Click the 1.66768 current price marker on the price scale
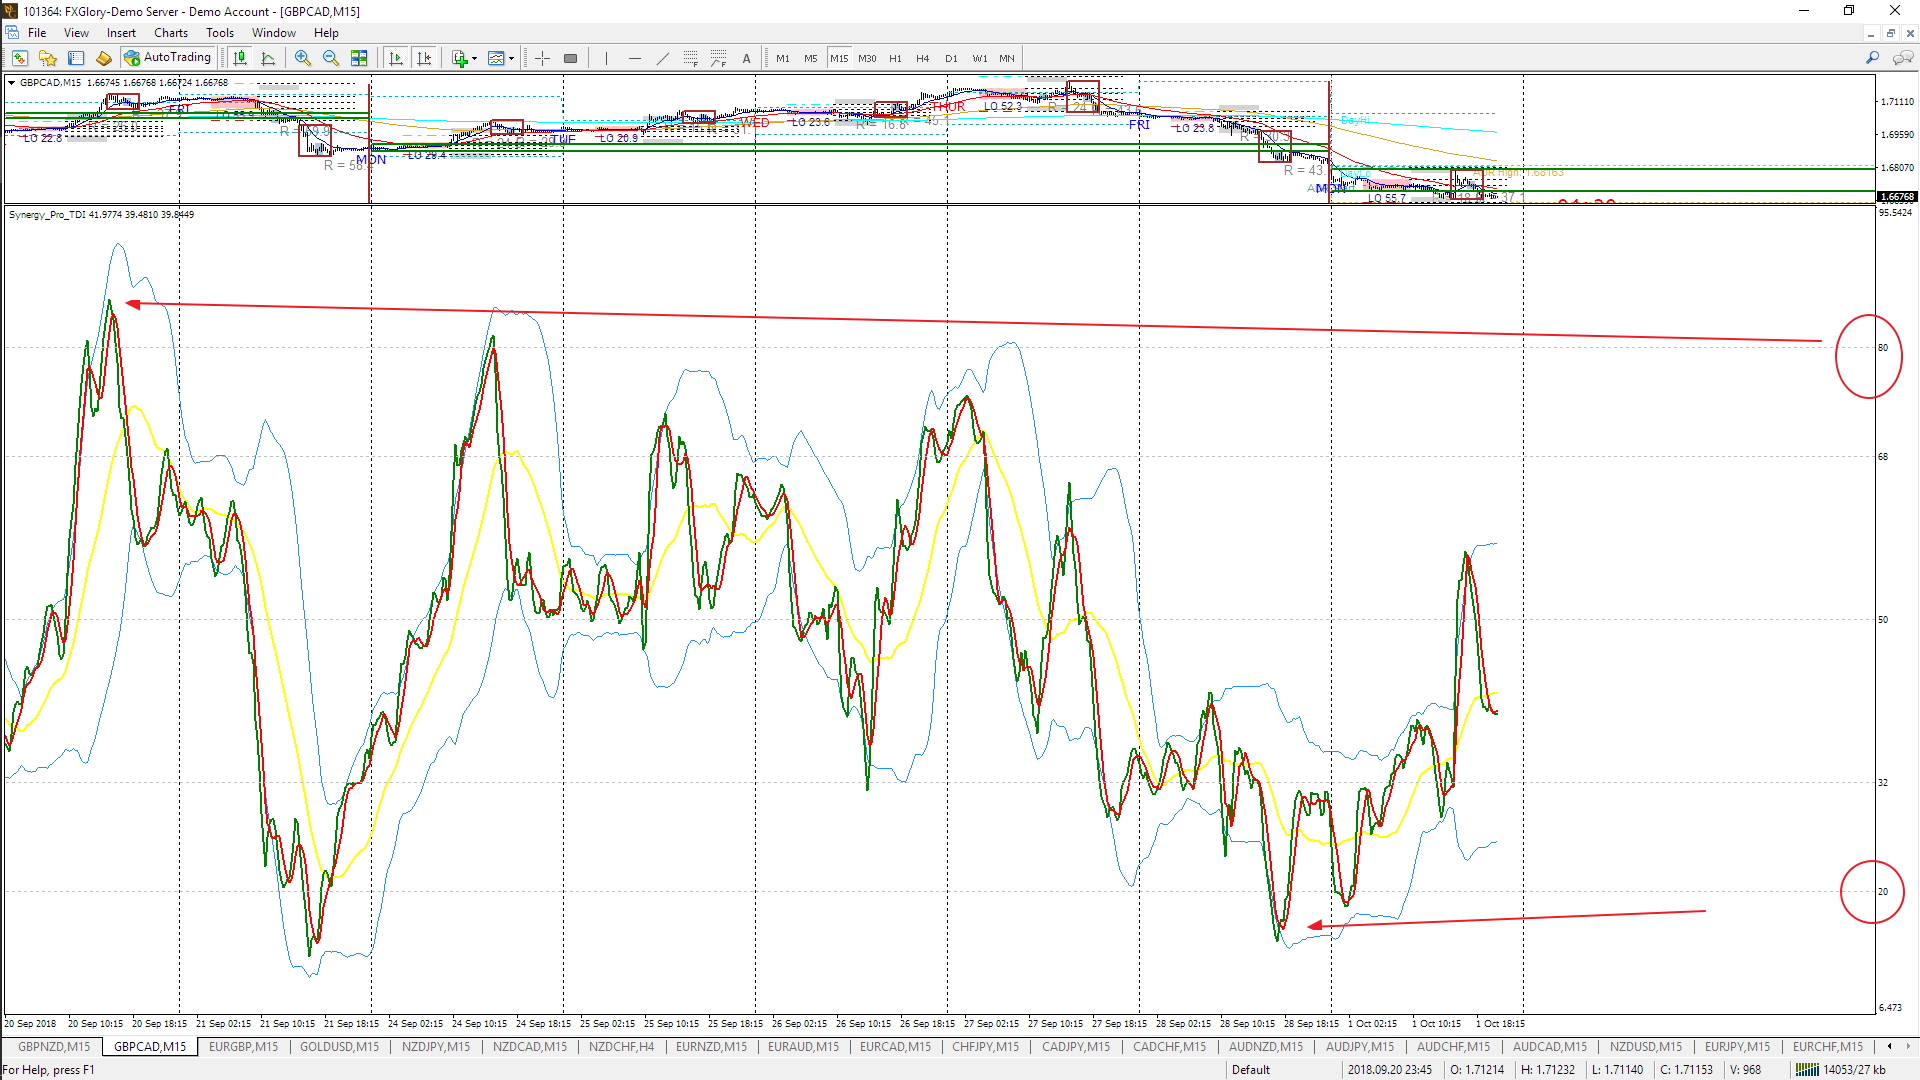The image size is (1920, 1080). click(x=1896, y=197)
